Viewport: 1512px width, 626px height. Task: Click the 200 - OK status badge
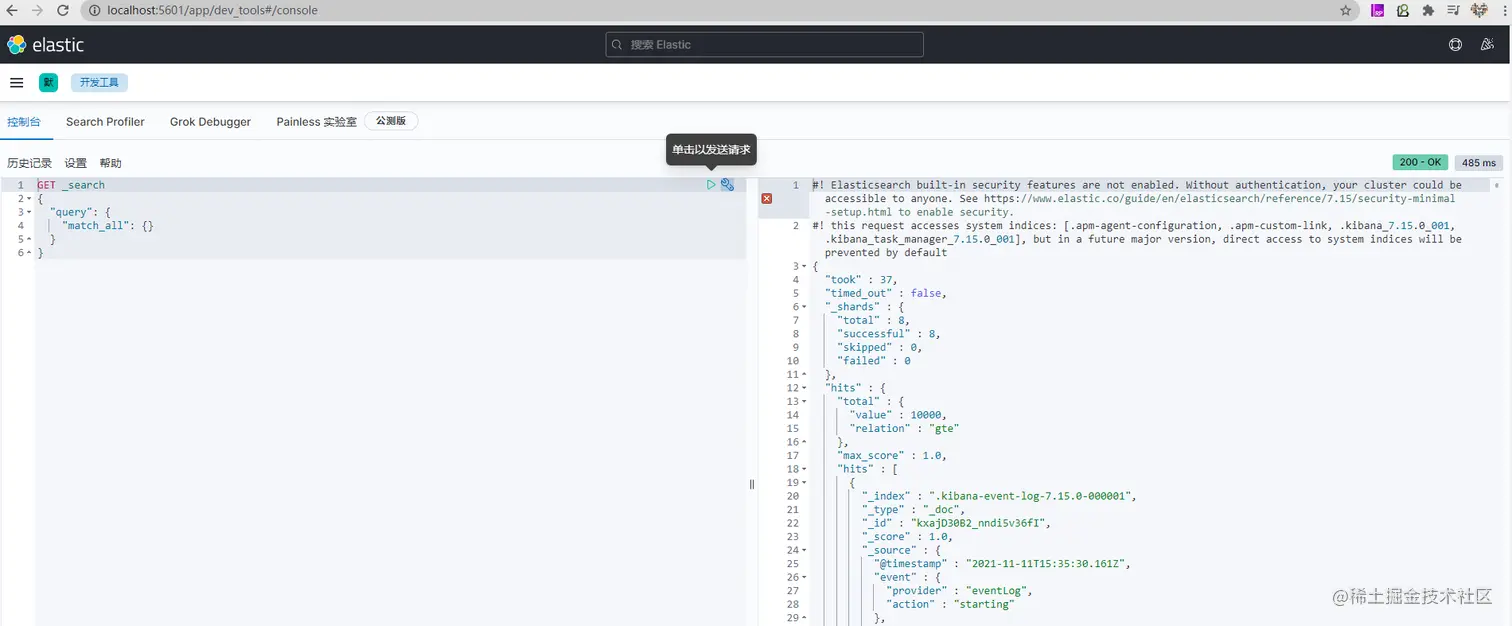coord(1420,162)
